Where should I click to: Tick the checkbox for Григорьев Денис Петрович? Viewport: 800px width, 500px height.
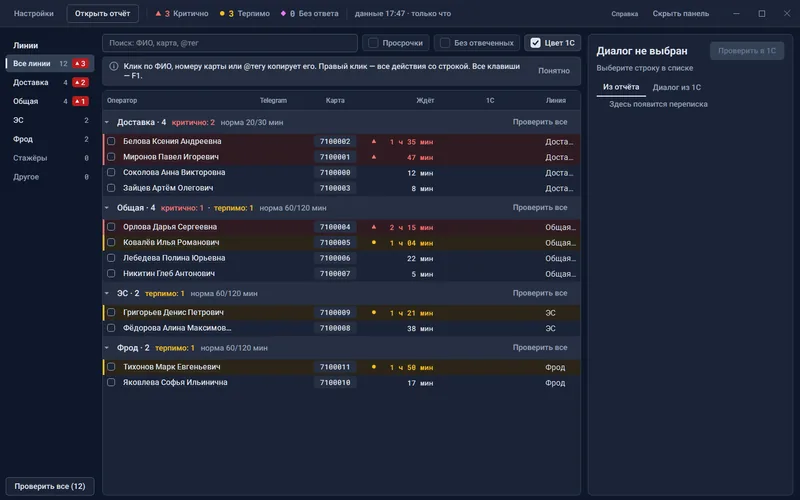[x=111, y=312]
